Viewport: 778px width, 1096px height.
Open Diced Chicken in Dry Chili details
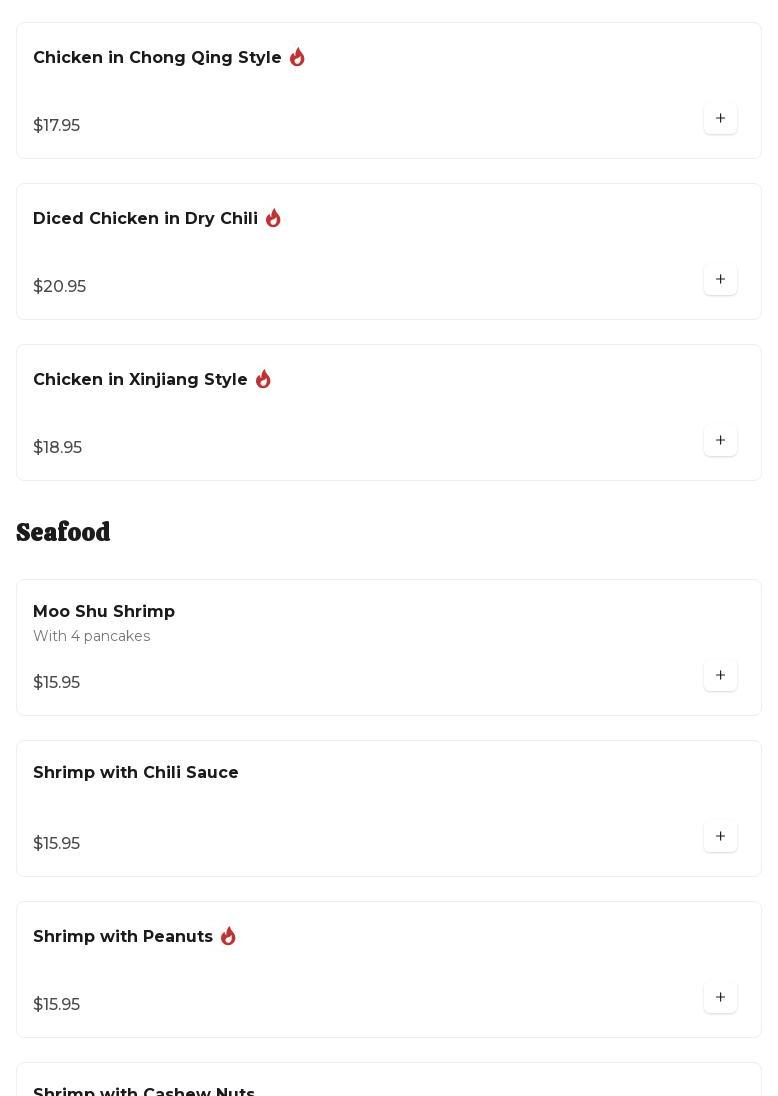point(145,219)
